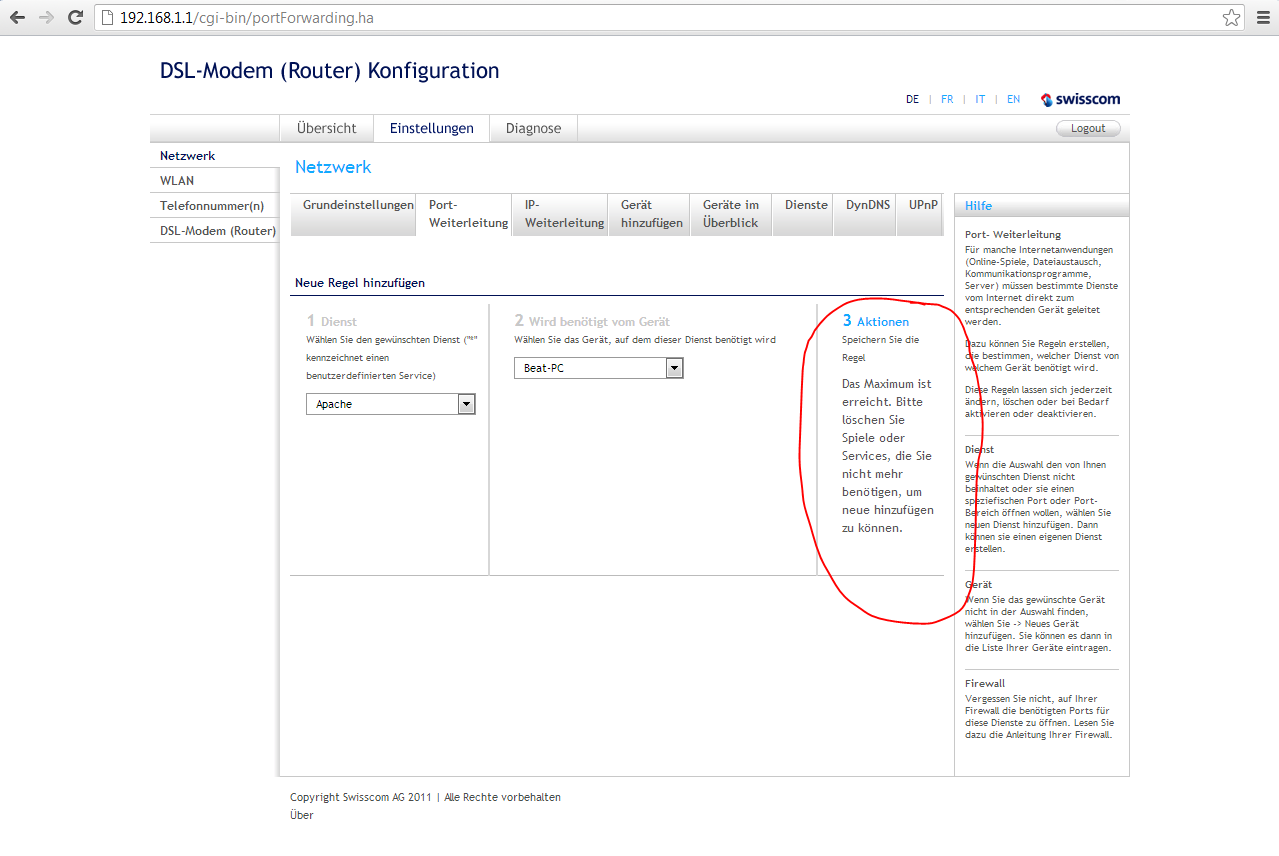Click the Swisscom logo
Viewport: 1279px width, 856px height.
click(1080, 99)
